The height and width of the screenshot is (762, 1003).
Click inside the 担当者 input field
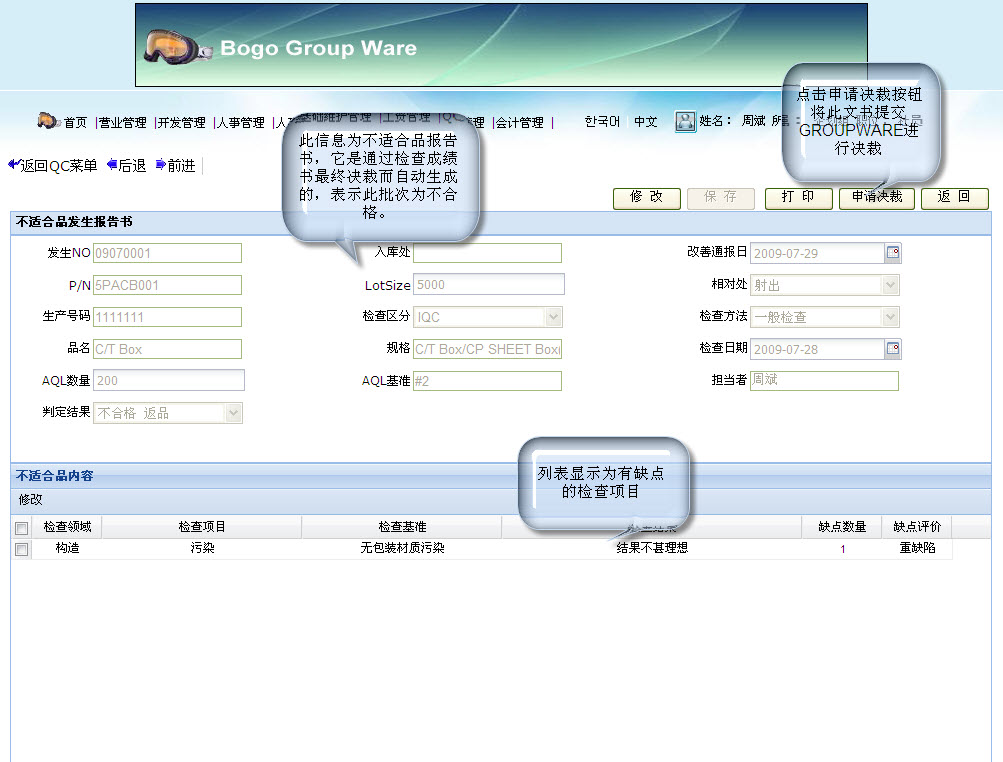pyautogui.click(x=824, y=381)
